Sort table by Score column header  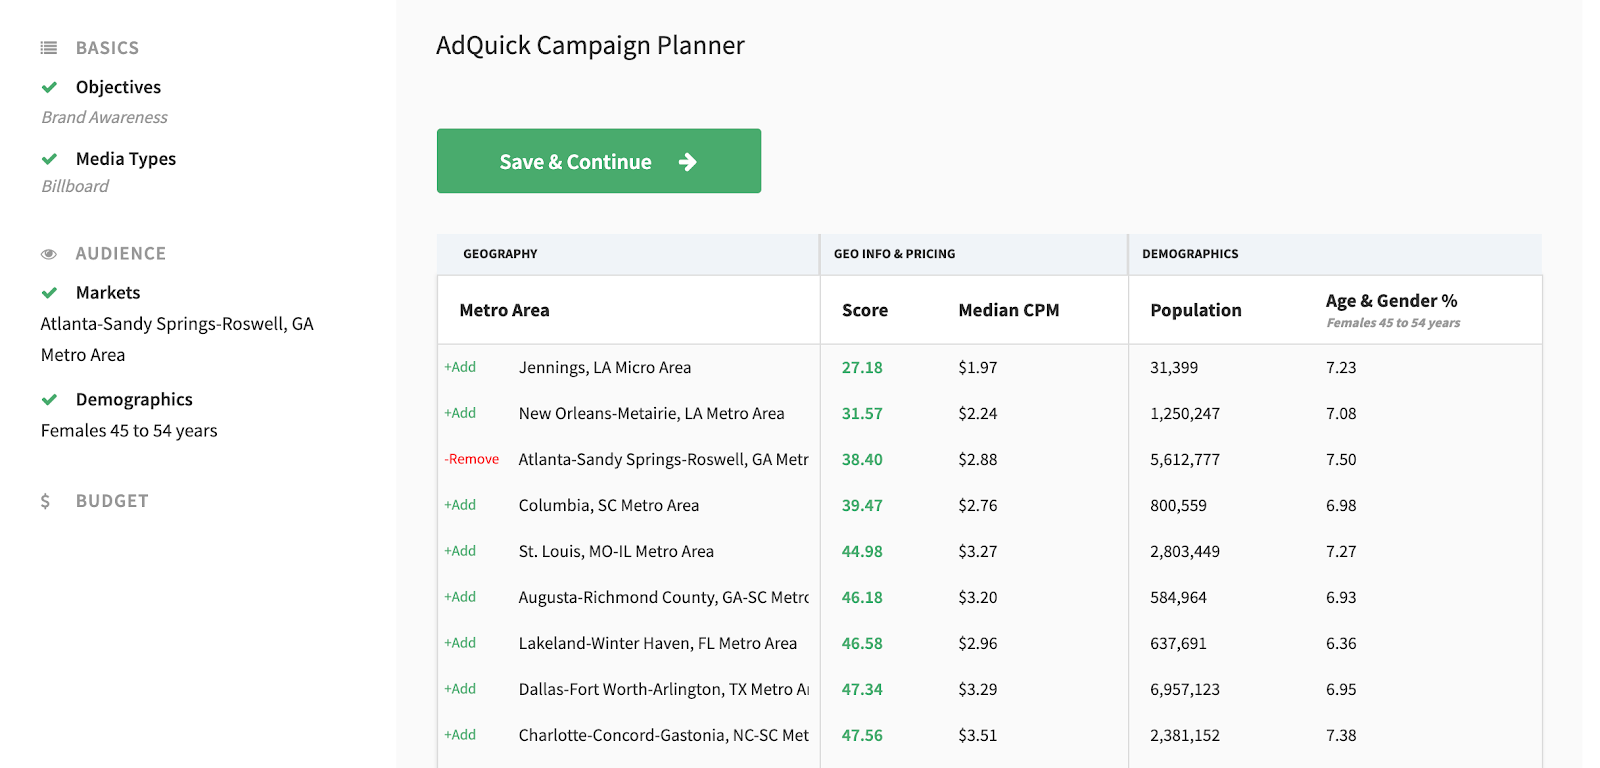point(865,311)
